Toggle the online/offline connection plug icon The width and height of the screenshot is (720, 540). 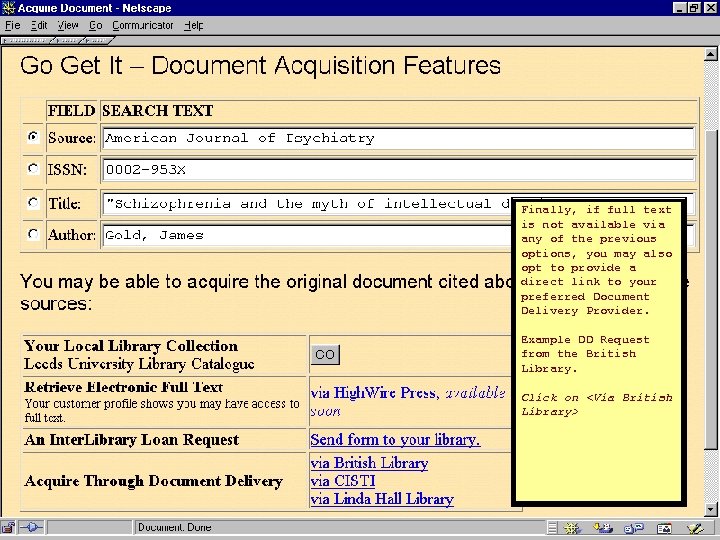(x=31, y=528)
